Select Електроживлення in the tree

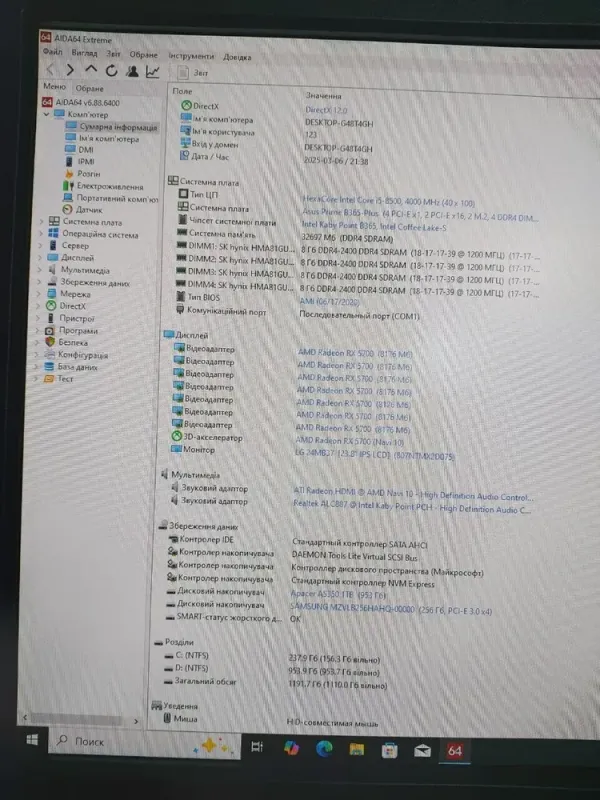coord(109,186)
